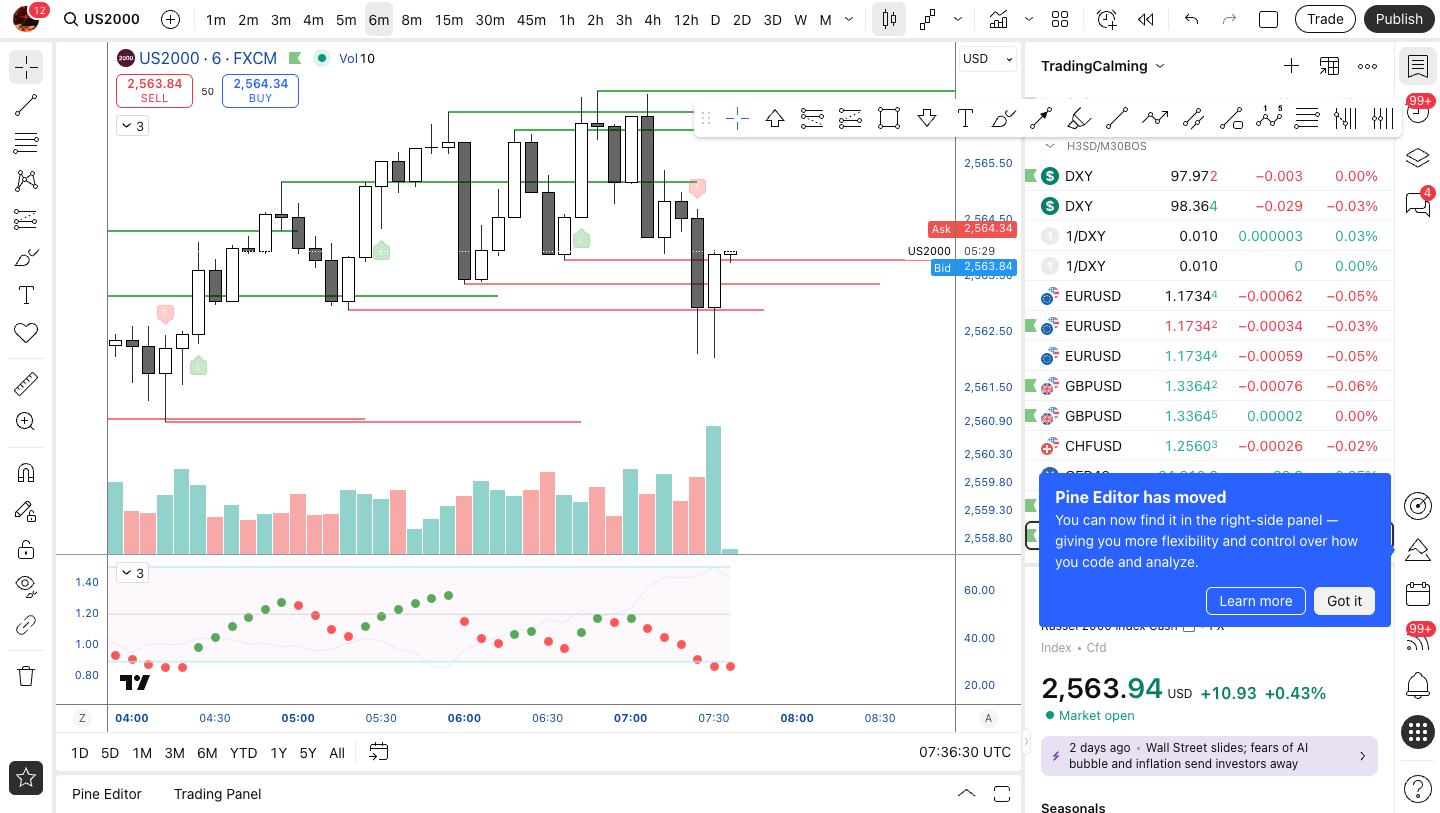
Task: Switch to the Trading Panel tab
Action: point(217,794)
